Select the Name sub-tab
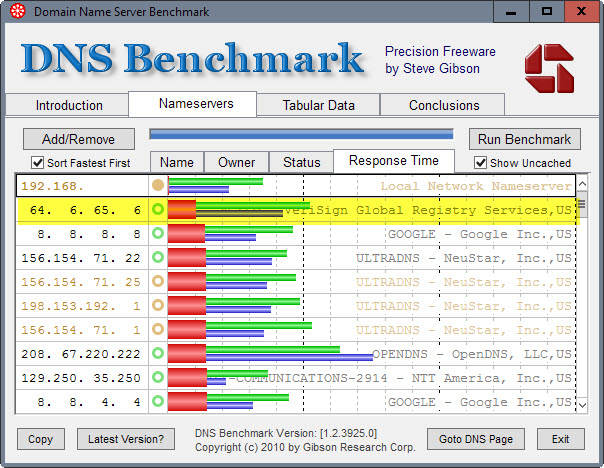This screenshot has width=604, height=468. click(x=177, y=162)
